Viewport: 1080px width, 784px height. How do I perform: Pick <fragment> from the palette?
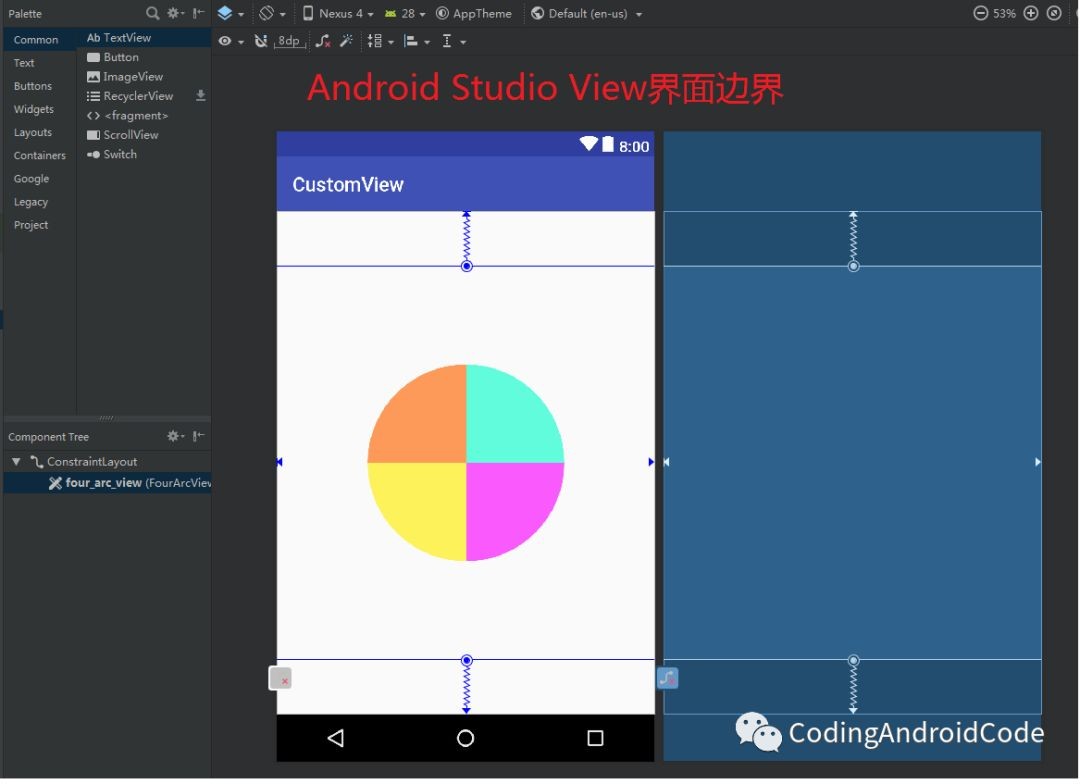tap(145, 116)
